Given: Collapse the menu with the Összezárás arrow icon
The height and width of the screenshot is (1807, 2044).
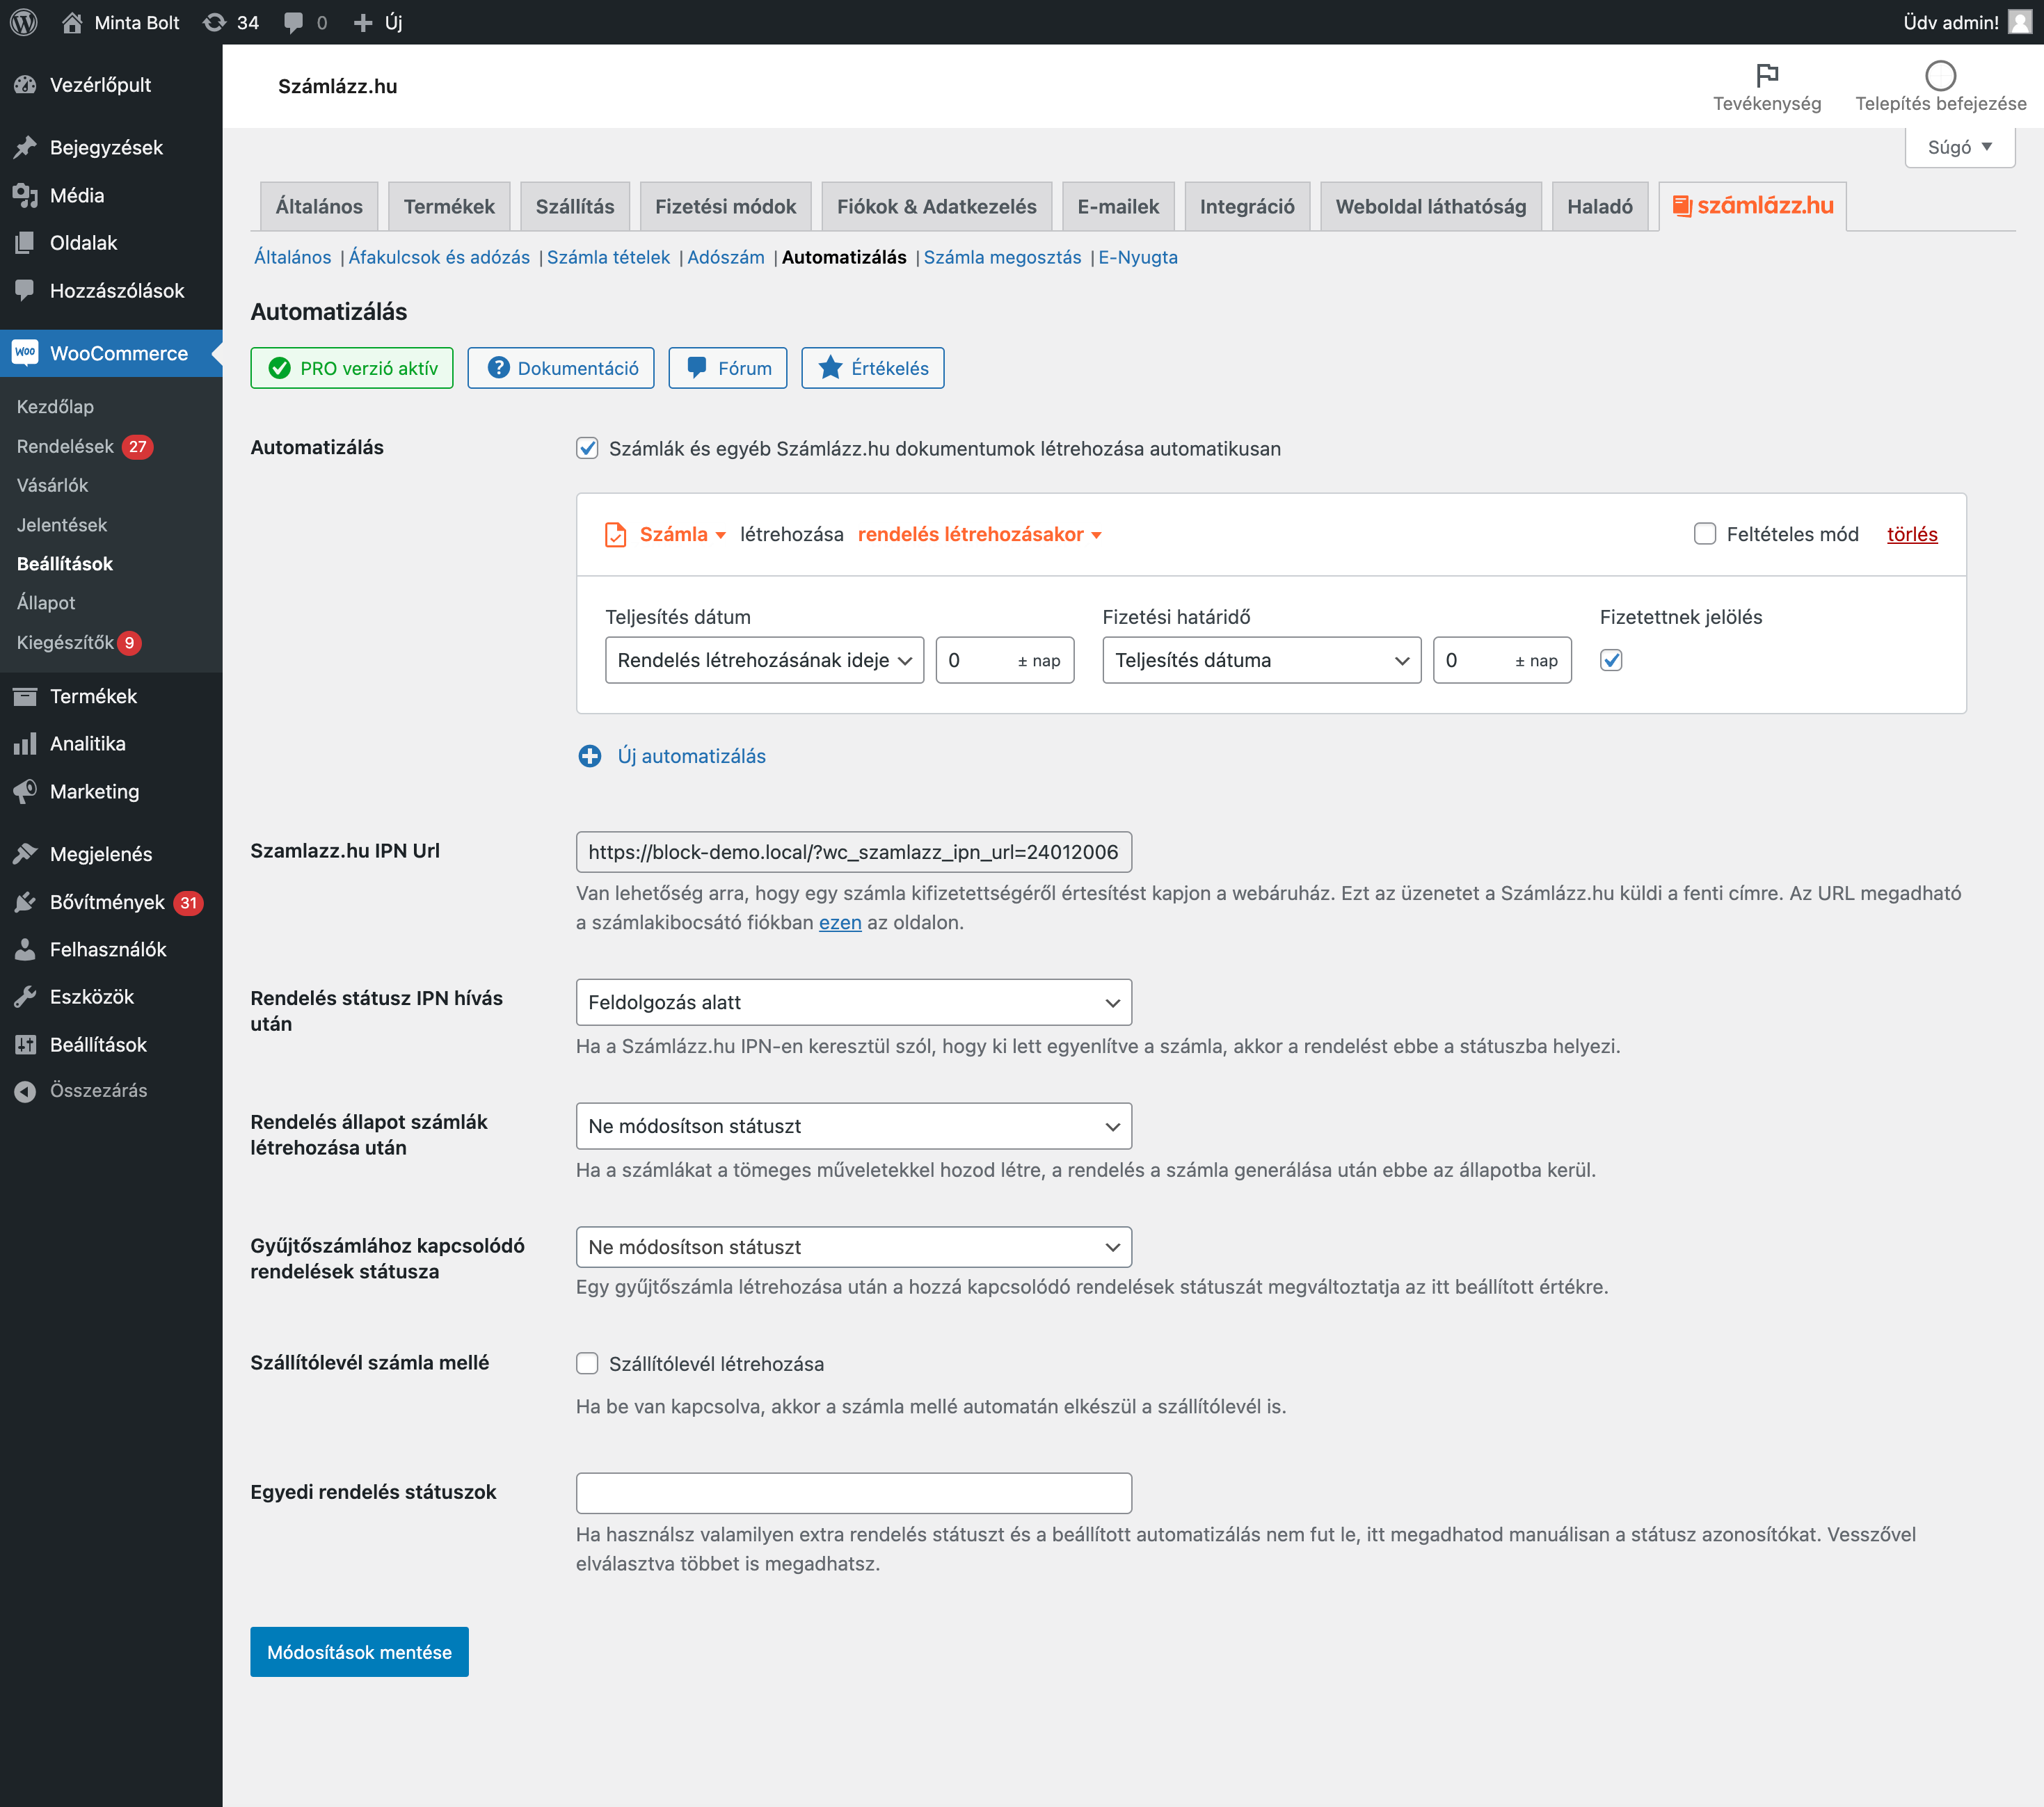Looking at the screenshot, I should [25, 1091].
